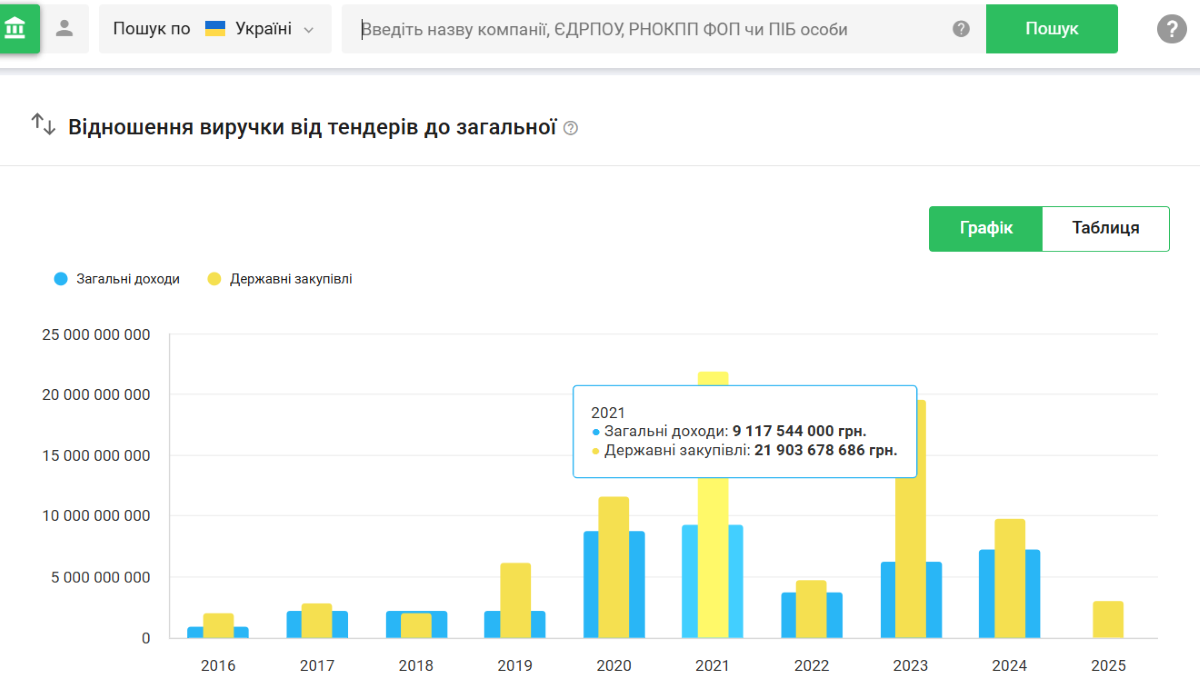This screenshot has width=1200, height=677.
Task: Click the "25 000 000 000" axis value
Action: (x=96, y=334)
